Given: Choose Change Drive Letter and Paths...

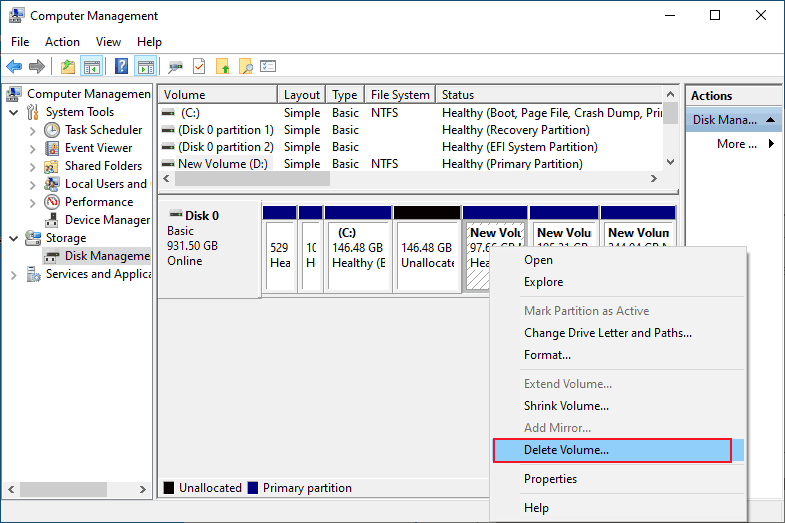Looking at the screenshot, I should (618, 333).
